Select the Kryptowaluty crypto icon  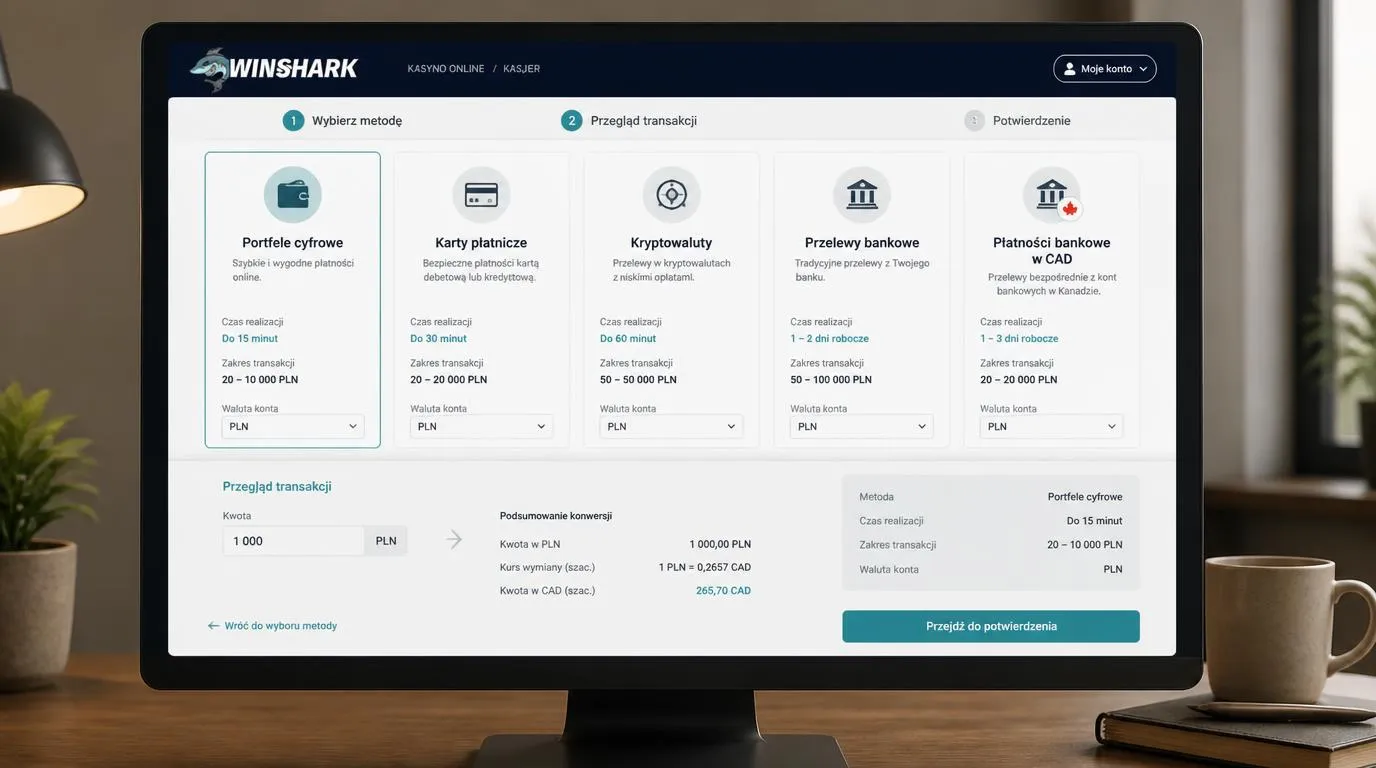[671, 195]
